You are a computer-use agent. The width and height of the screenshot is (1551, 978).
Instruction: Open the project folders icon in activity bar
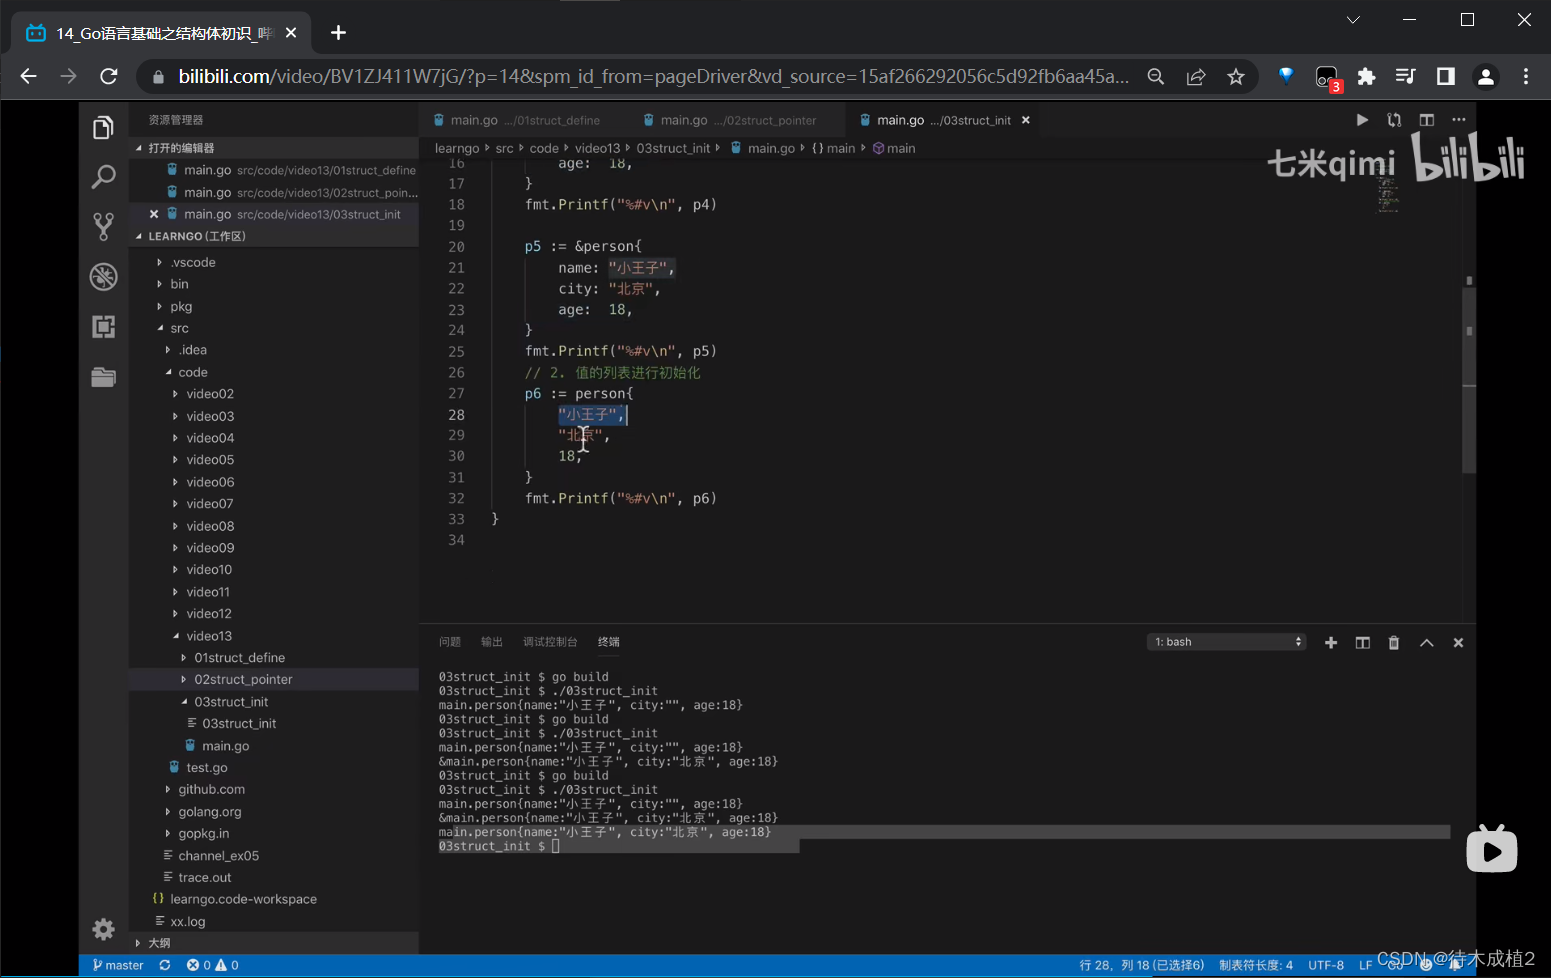103,377
